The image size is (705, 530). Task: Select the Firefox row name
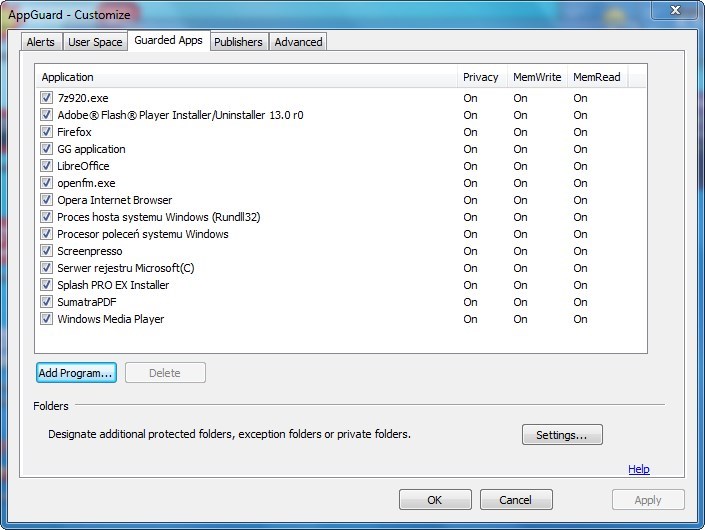click(x=74, y=132)
